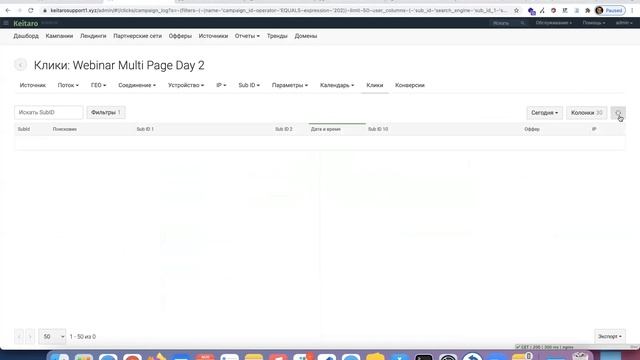Open the Лендинги section
This screenshot has height=360, width=640.
pyautogui.click(x=93, y=36)
